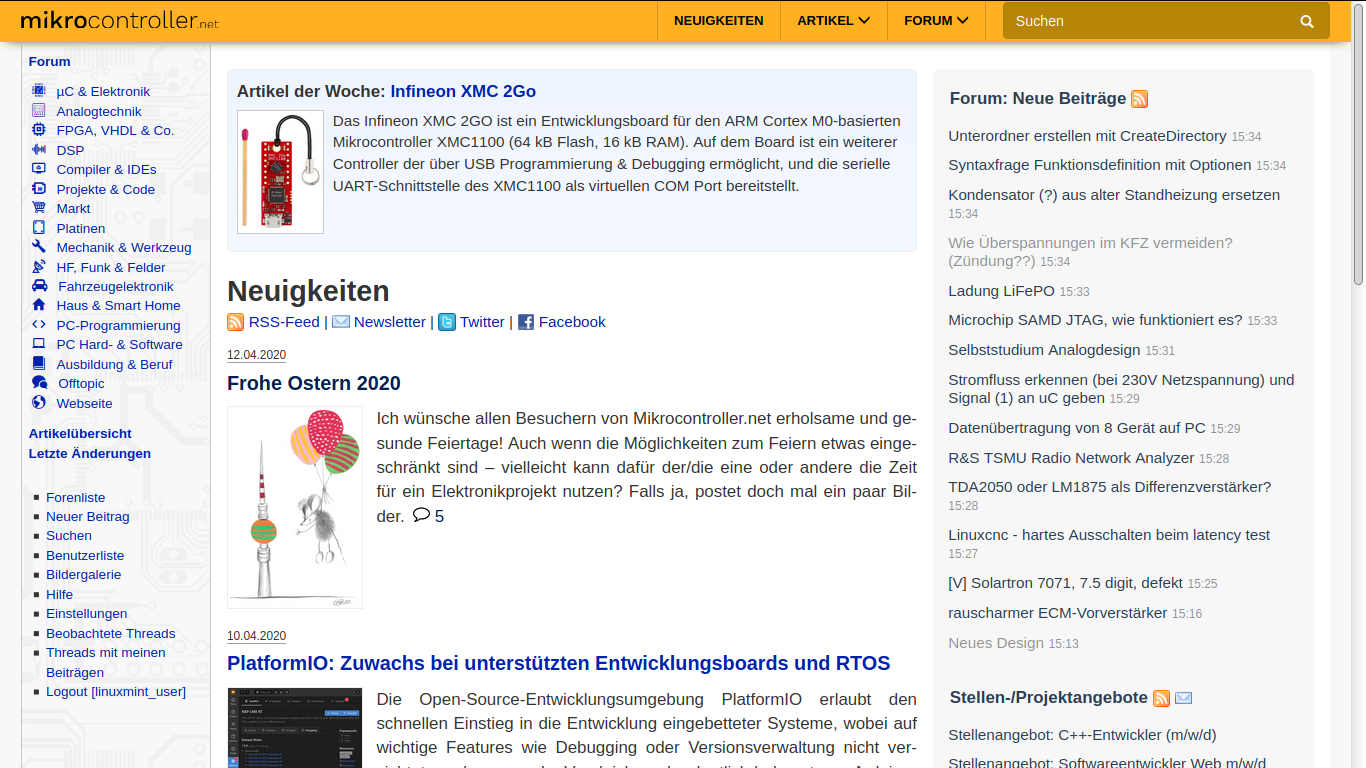Open the Infineon XMC 2Go article link
1366x768 pixels.
pos(463,91)
